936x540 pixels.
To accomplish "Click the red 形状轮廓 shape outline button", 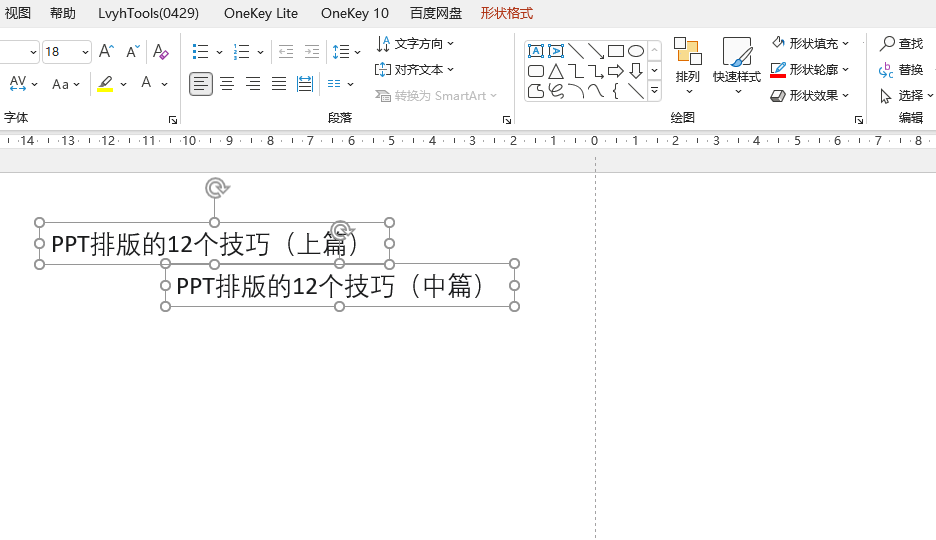I will [x=778, y=70].
